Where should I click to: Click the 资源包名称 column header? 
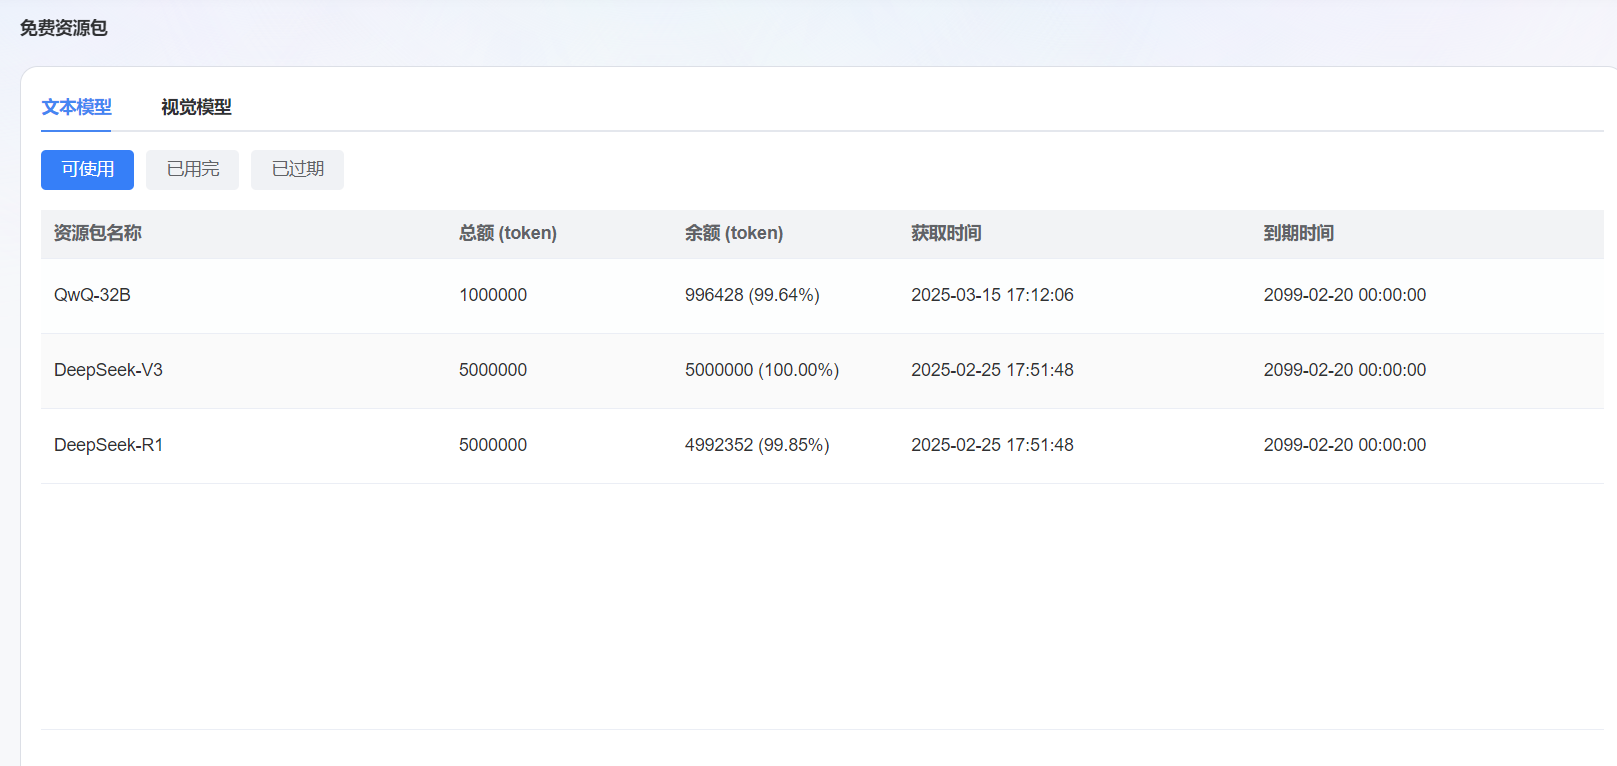[98, 233]
